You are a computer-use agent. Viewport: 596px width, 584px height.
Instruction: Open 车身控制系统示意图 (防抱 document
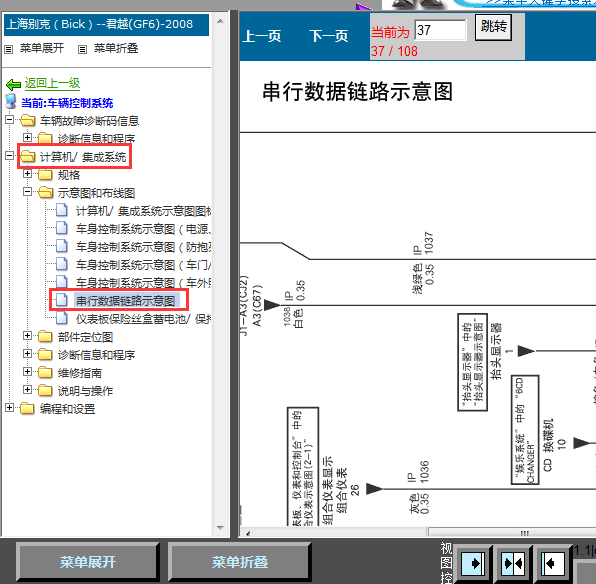pos(144,247)
